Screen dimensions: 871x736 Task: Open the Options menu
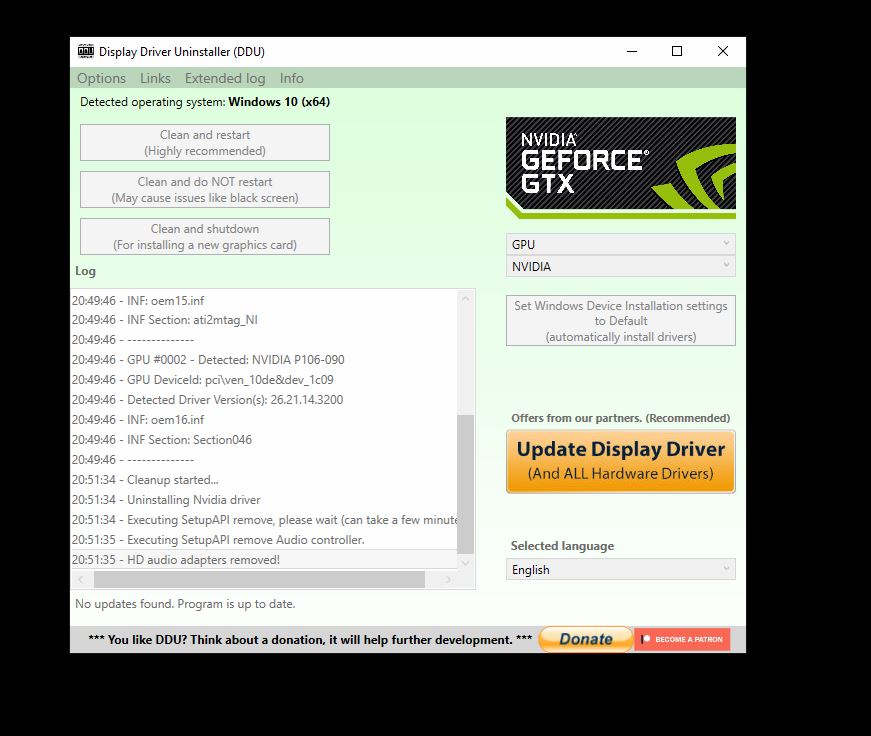pos(101,78)
